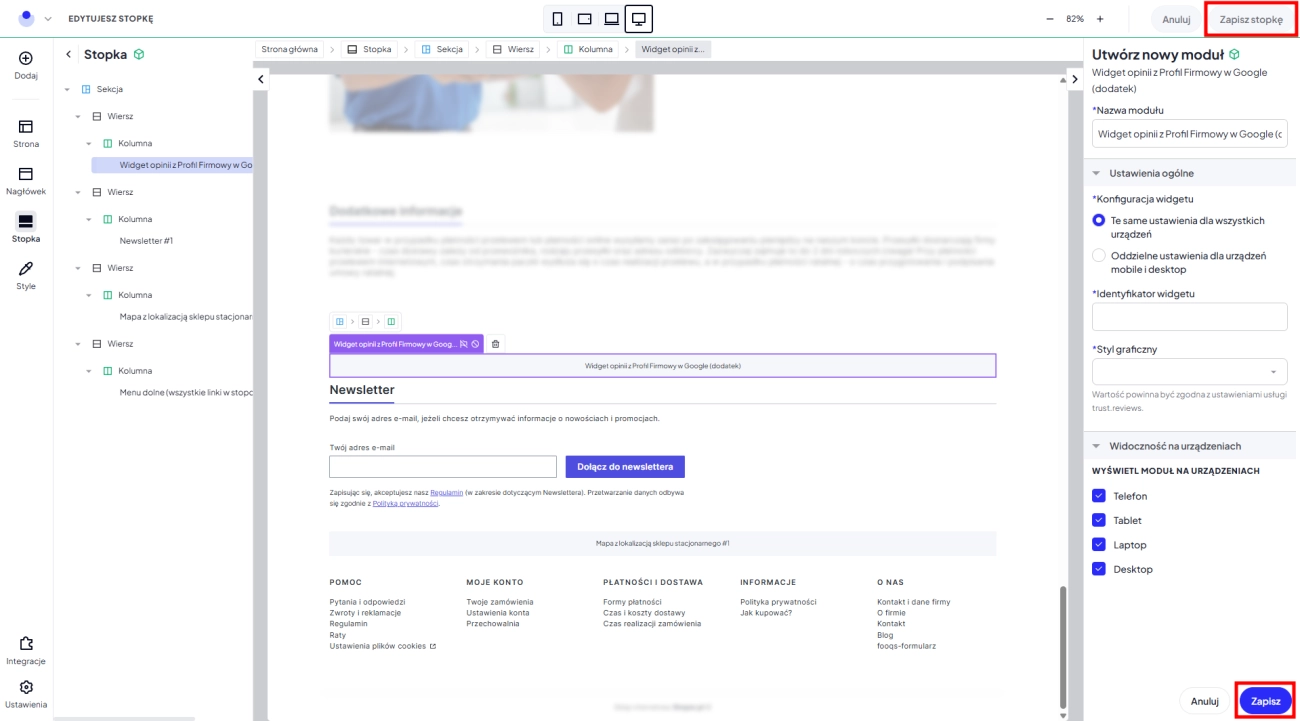Switch to laptop preview mode

(611, 19)
